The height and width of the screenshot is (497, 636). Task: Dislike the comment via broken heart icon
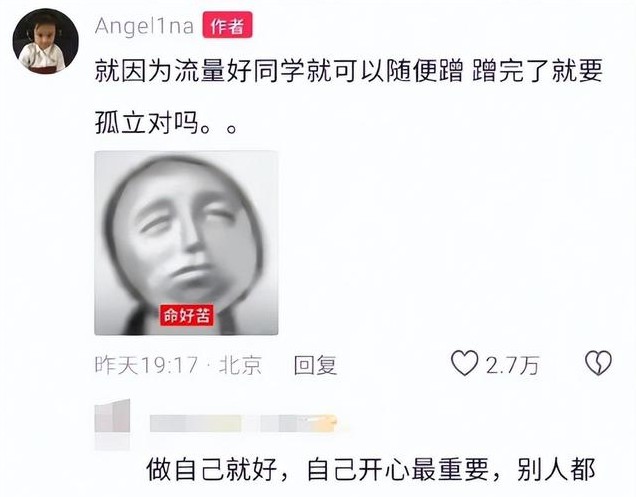pos(598,363)
